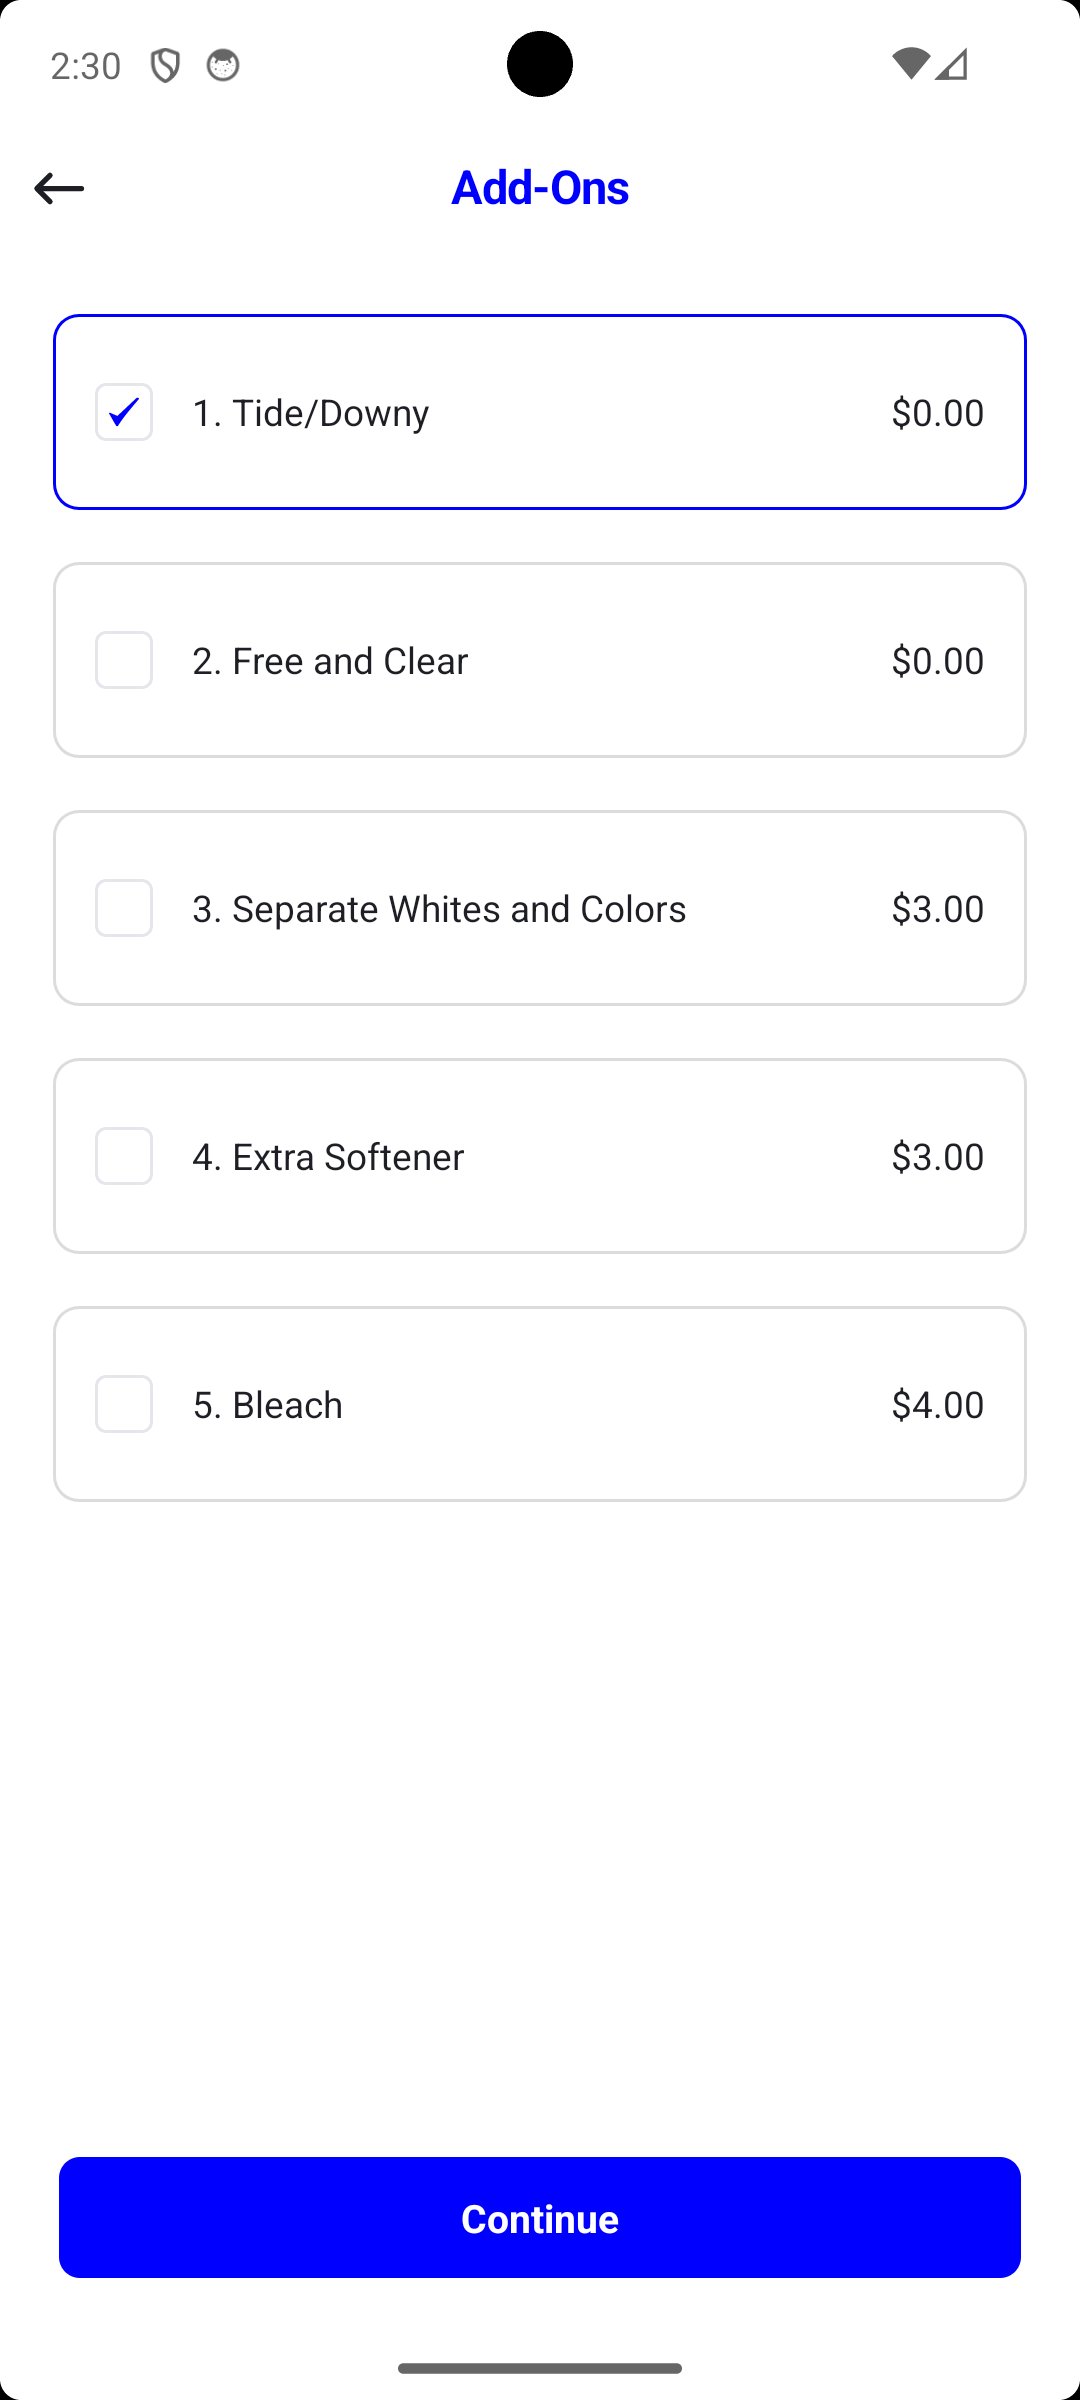1080x2400 pixels.
Task: Enable Separate Whites and Colors checkbox
Action: 124,908
